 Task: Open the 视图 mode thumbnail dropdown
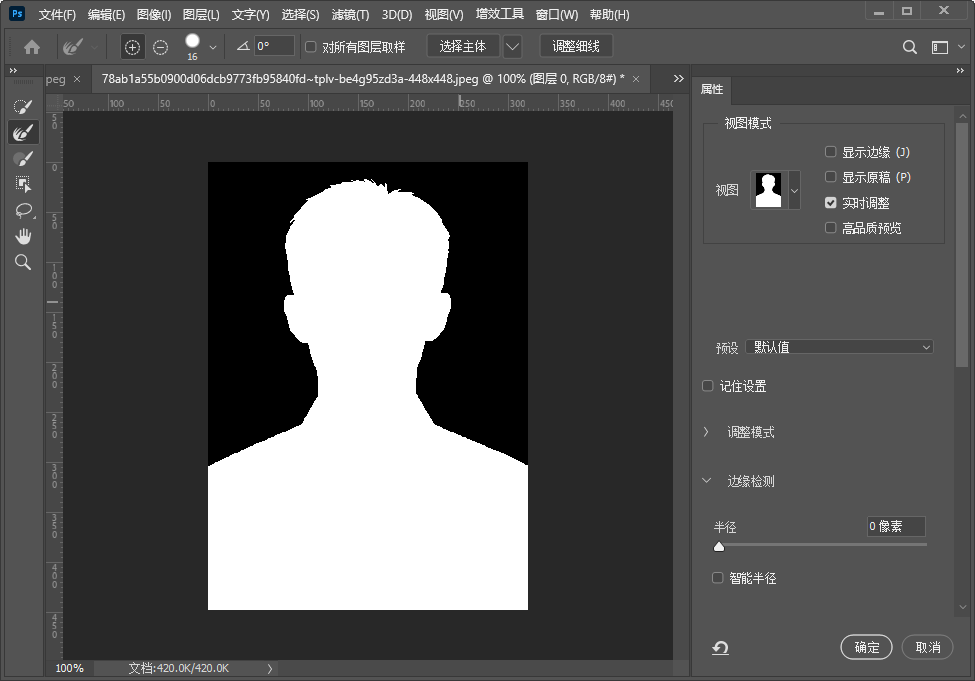click(794, 190)
